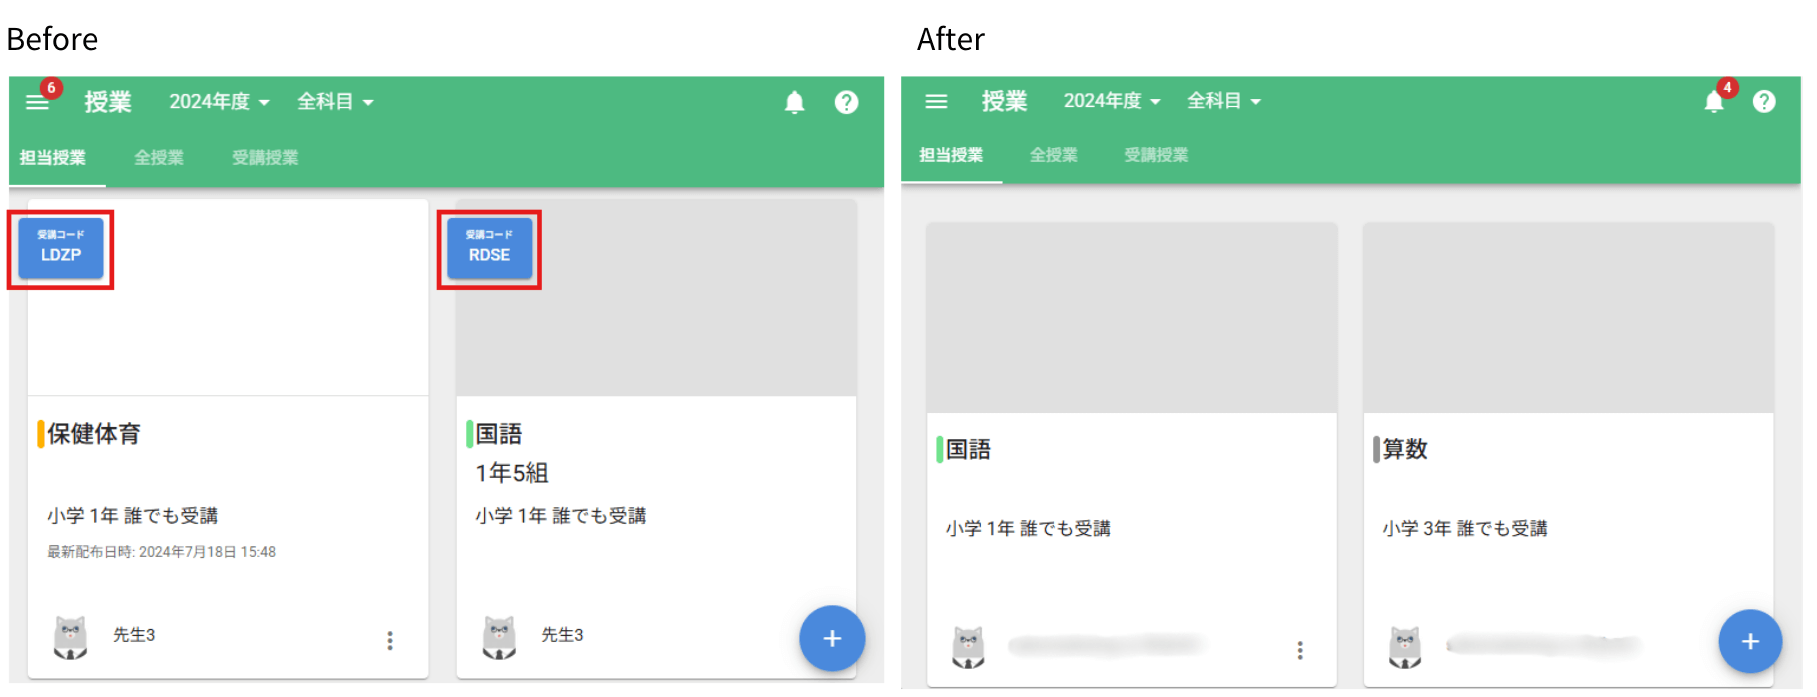Expand 全科目 dropdown in After header
1817x697 pixels.
(x=1224, y=101)
